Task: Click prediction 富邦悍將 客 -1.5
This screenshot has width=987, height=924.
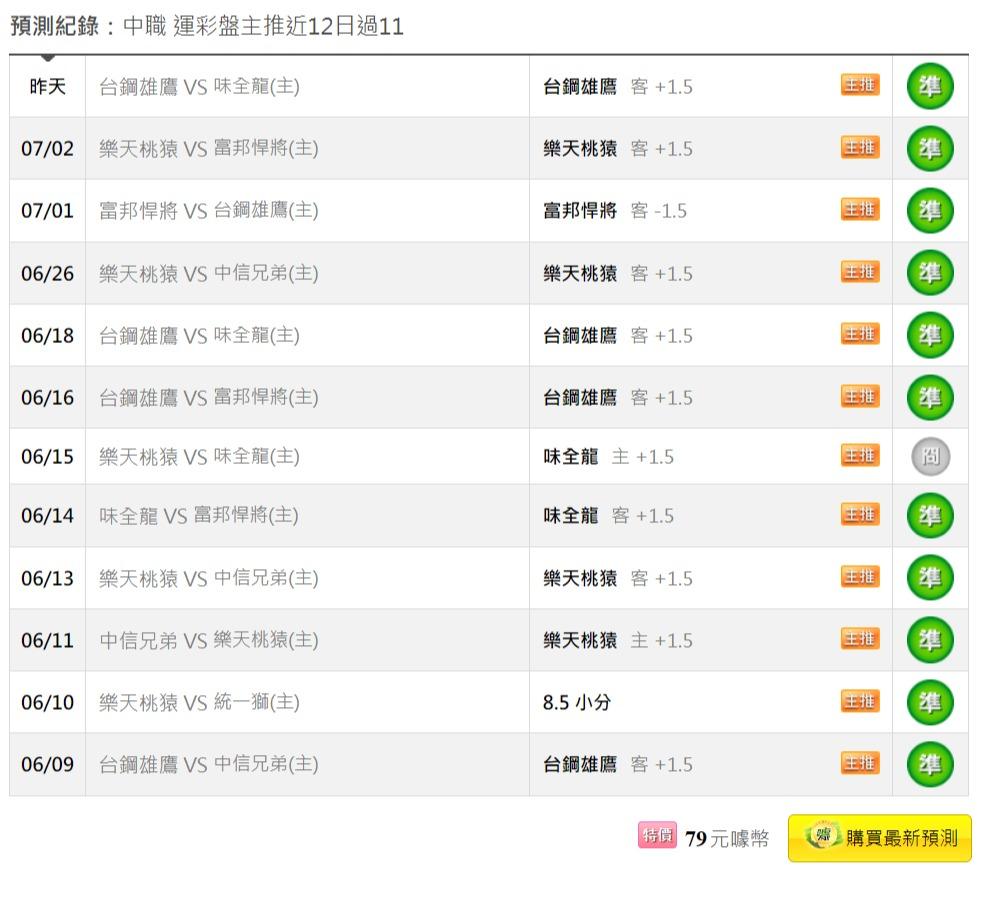Action: pos(614,210)
